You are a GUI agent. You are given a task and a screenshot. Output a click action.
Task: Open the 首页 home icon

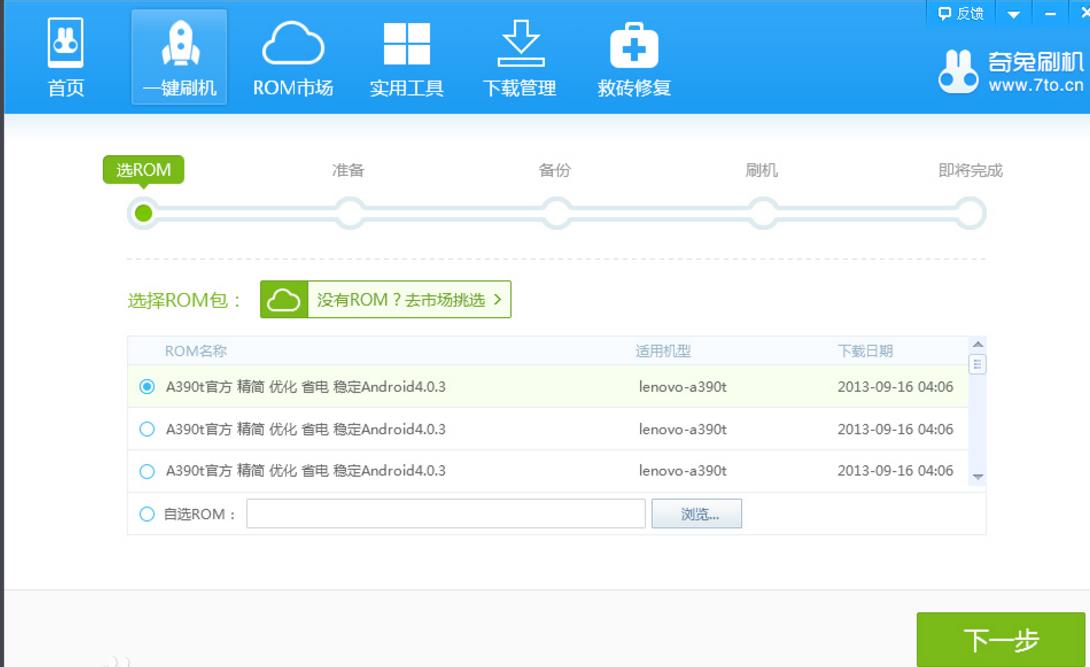point(66,46)
